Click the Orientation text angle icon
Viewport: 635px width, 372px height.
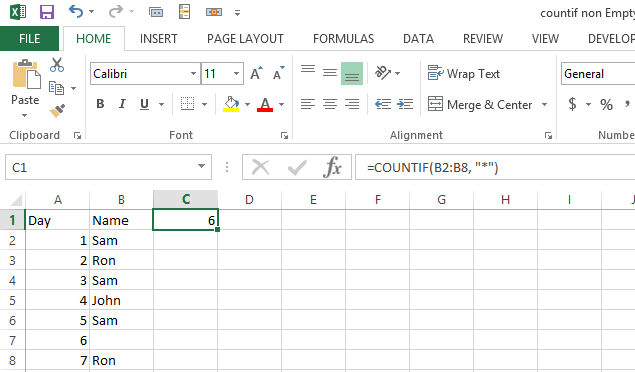pos(383,73)
